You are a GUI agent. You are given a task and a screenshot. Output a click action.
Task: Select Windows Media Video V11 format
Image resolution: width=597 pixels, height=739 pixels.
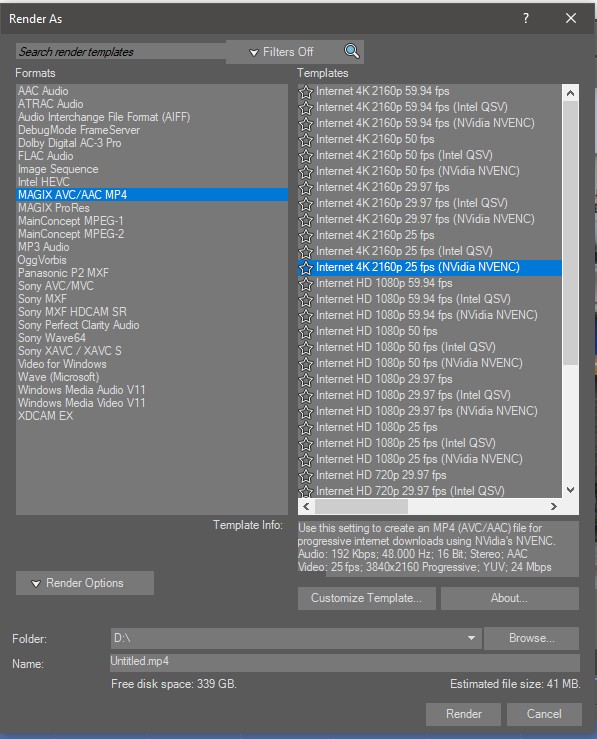pos(152,403)
